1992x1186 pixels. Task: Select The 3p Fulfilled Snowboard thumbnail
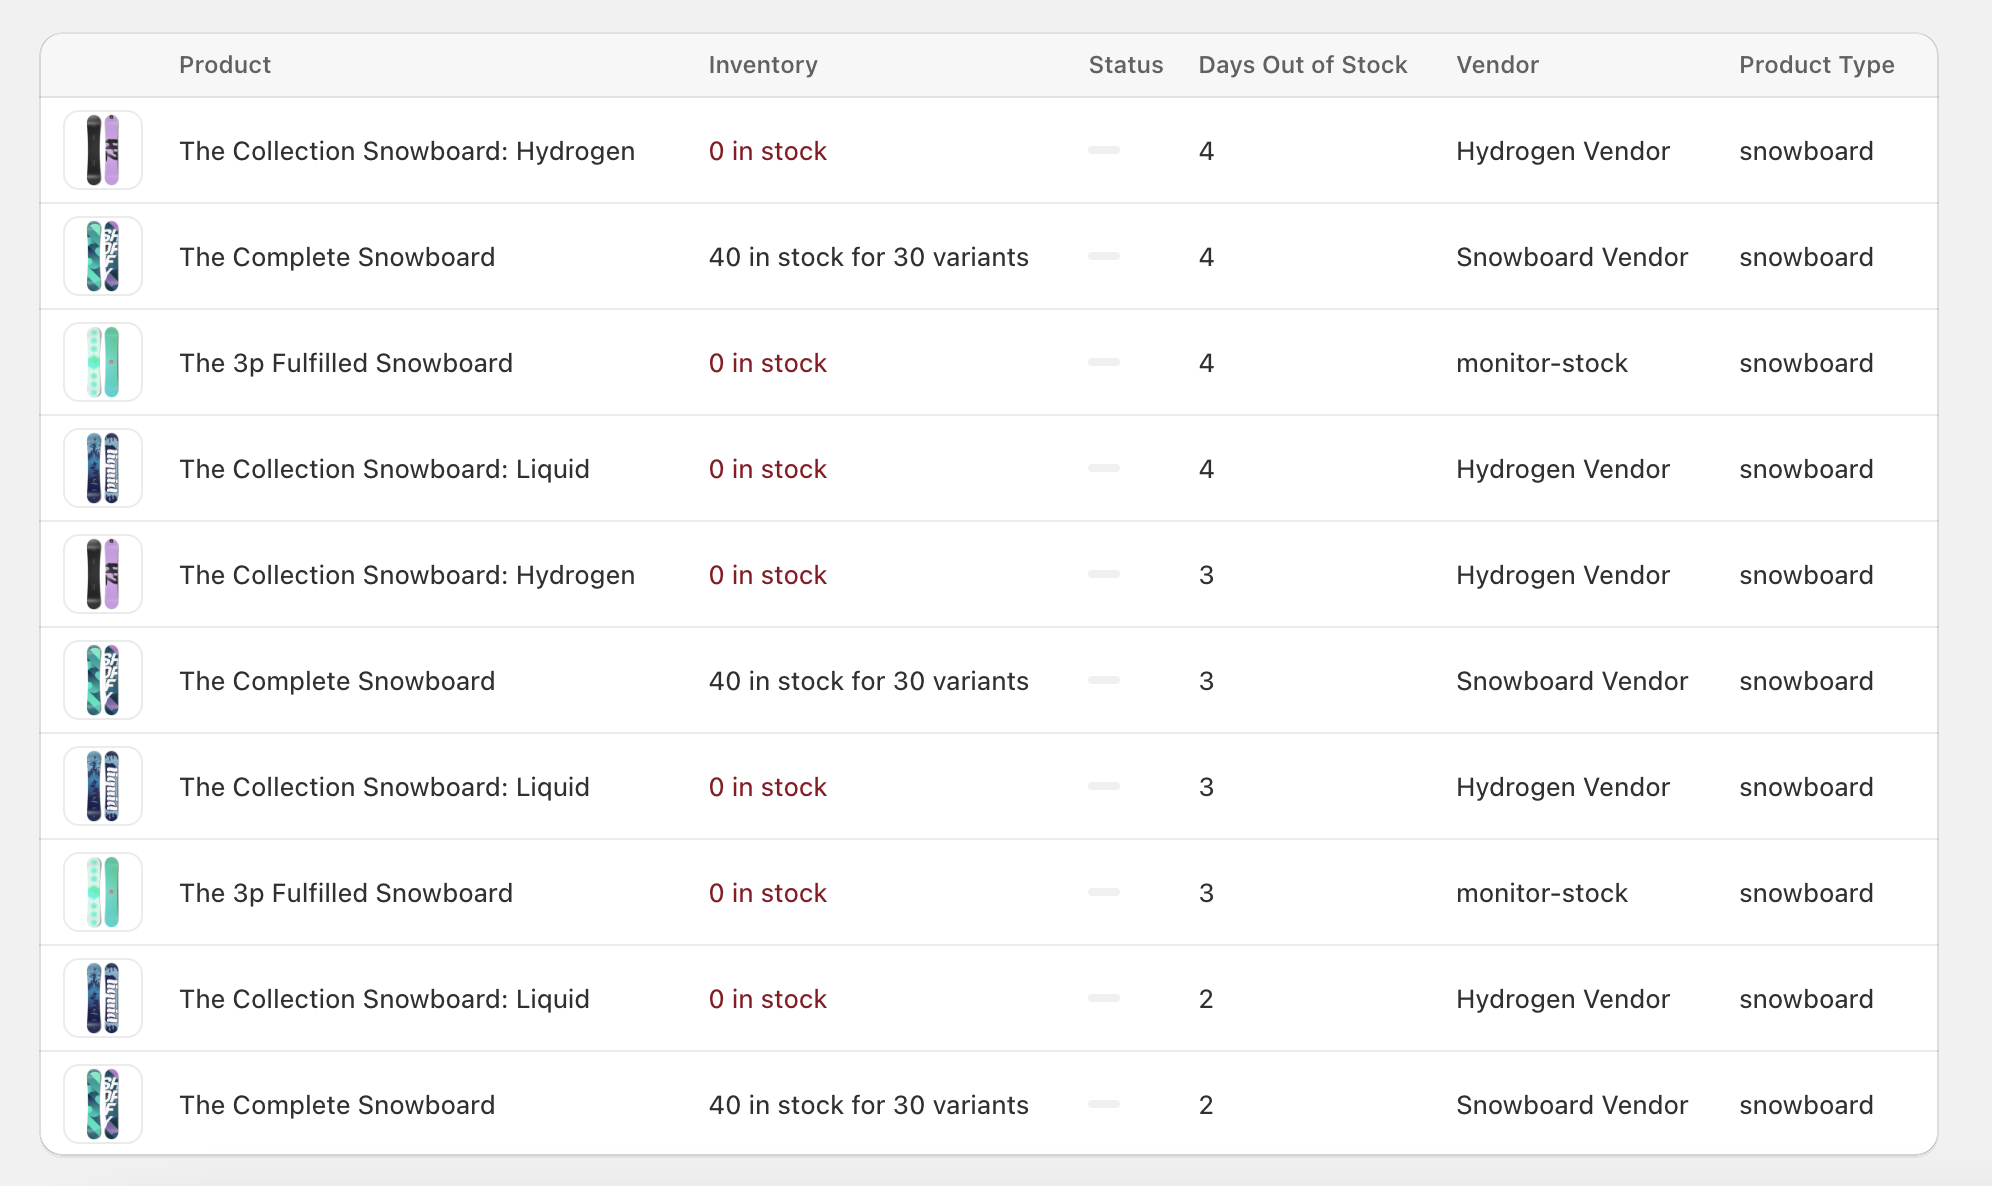tap(102, 362)
